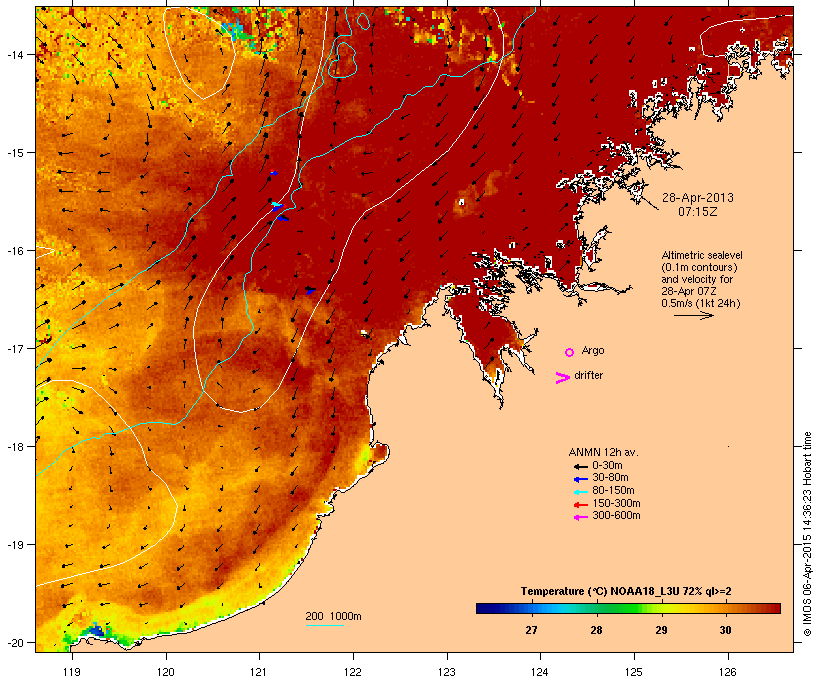The height and width of the screenshot is (680, 820).
Task: Click the color bar tick label '27'
Action: coord(531,630)
